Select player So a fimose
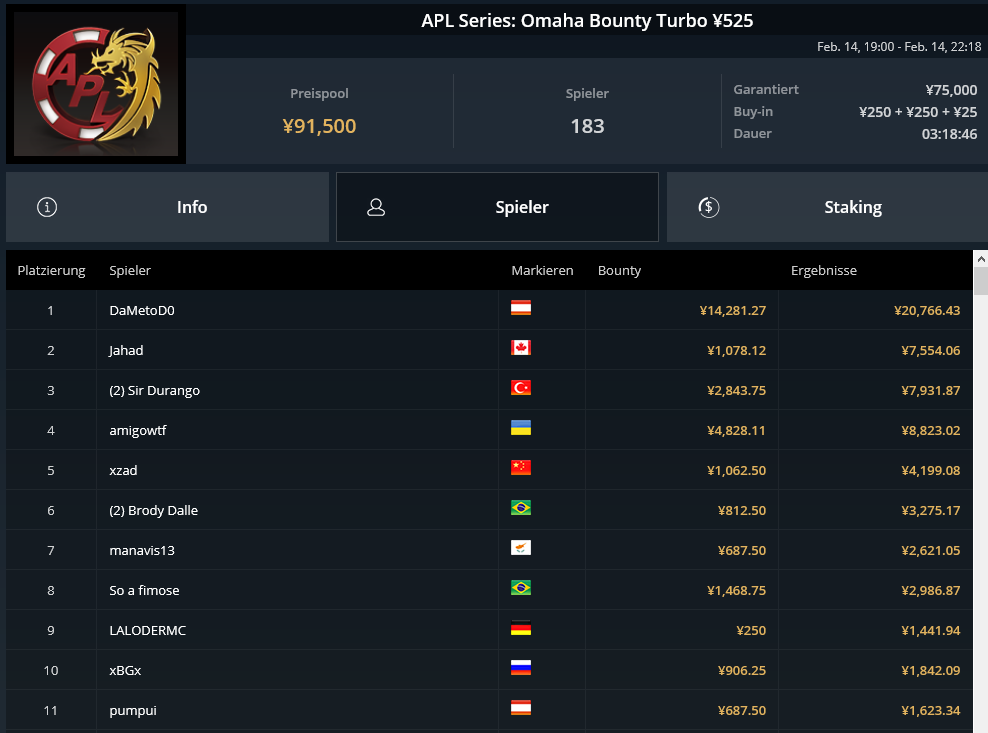The image size is (988, 733). coord(144,591)
